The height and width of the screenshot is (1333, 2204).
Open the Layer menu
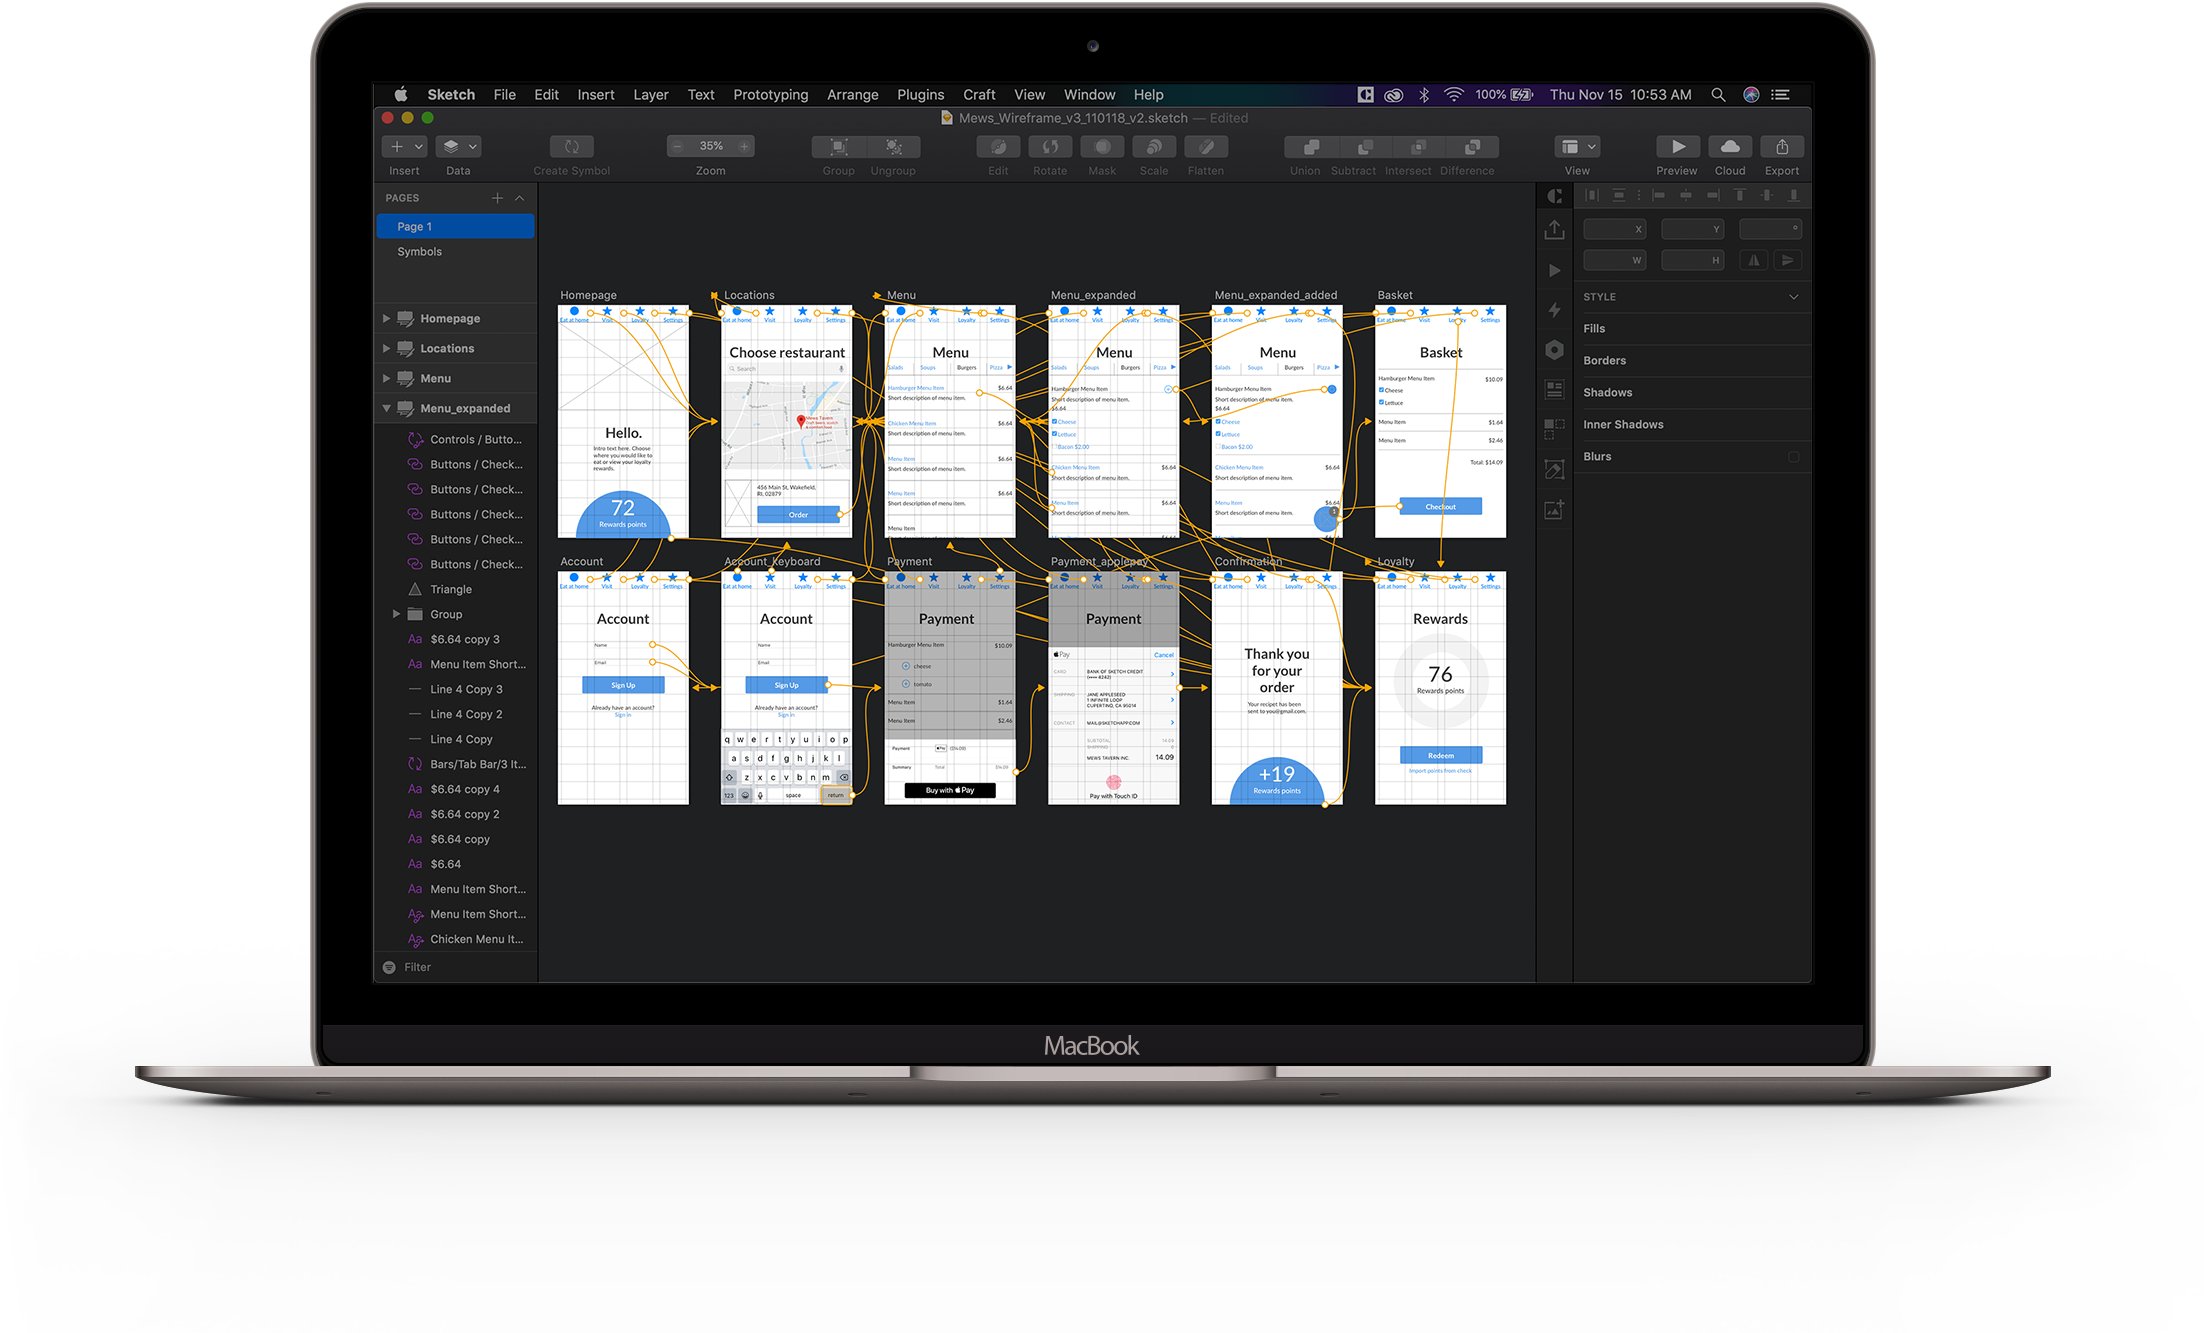650,94
